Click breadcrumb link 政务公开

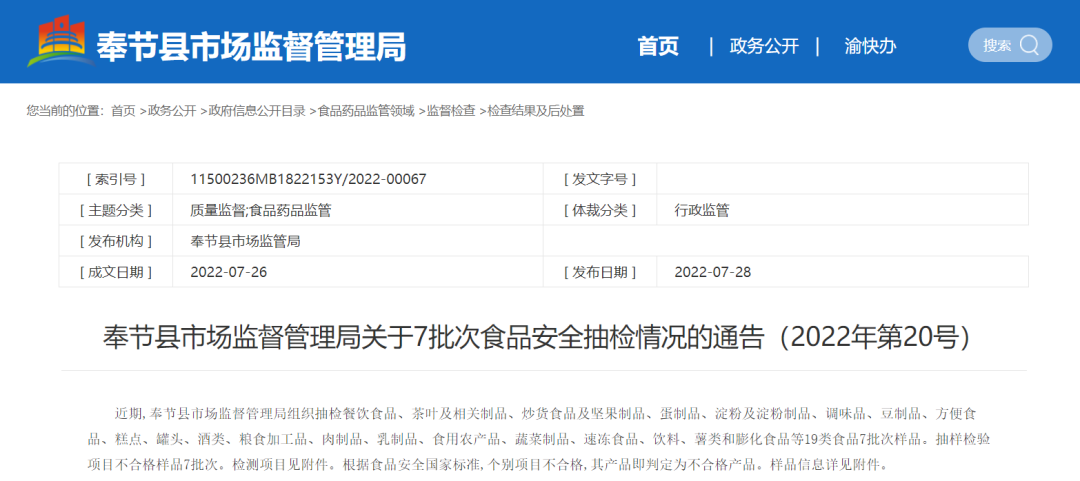point(172,111)
